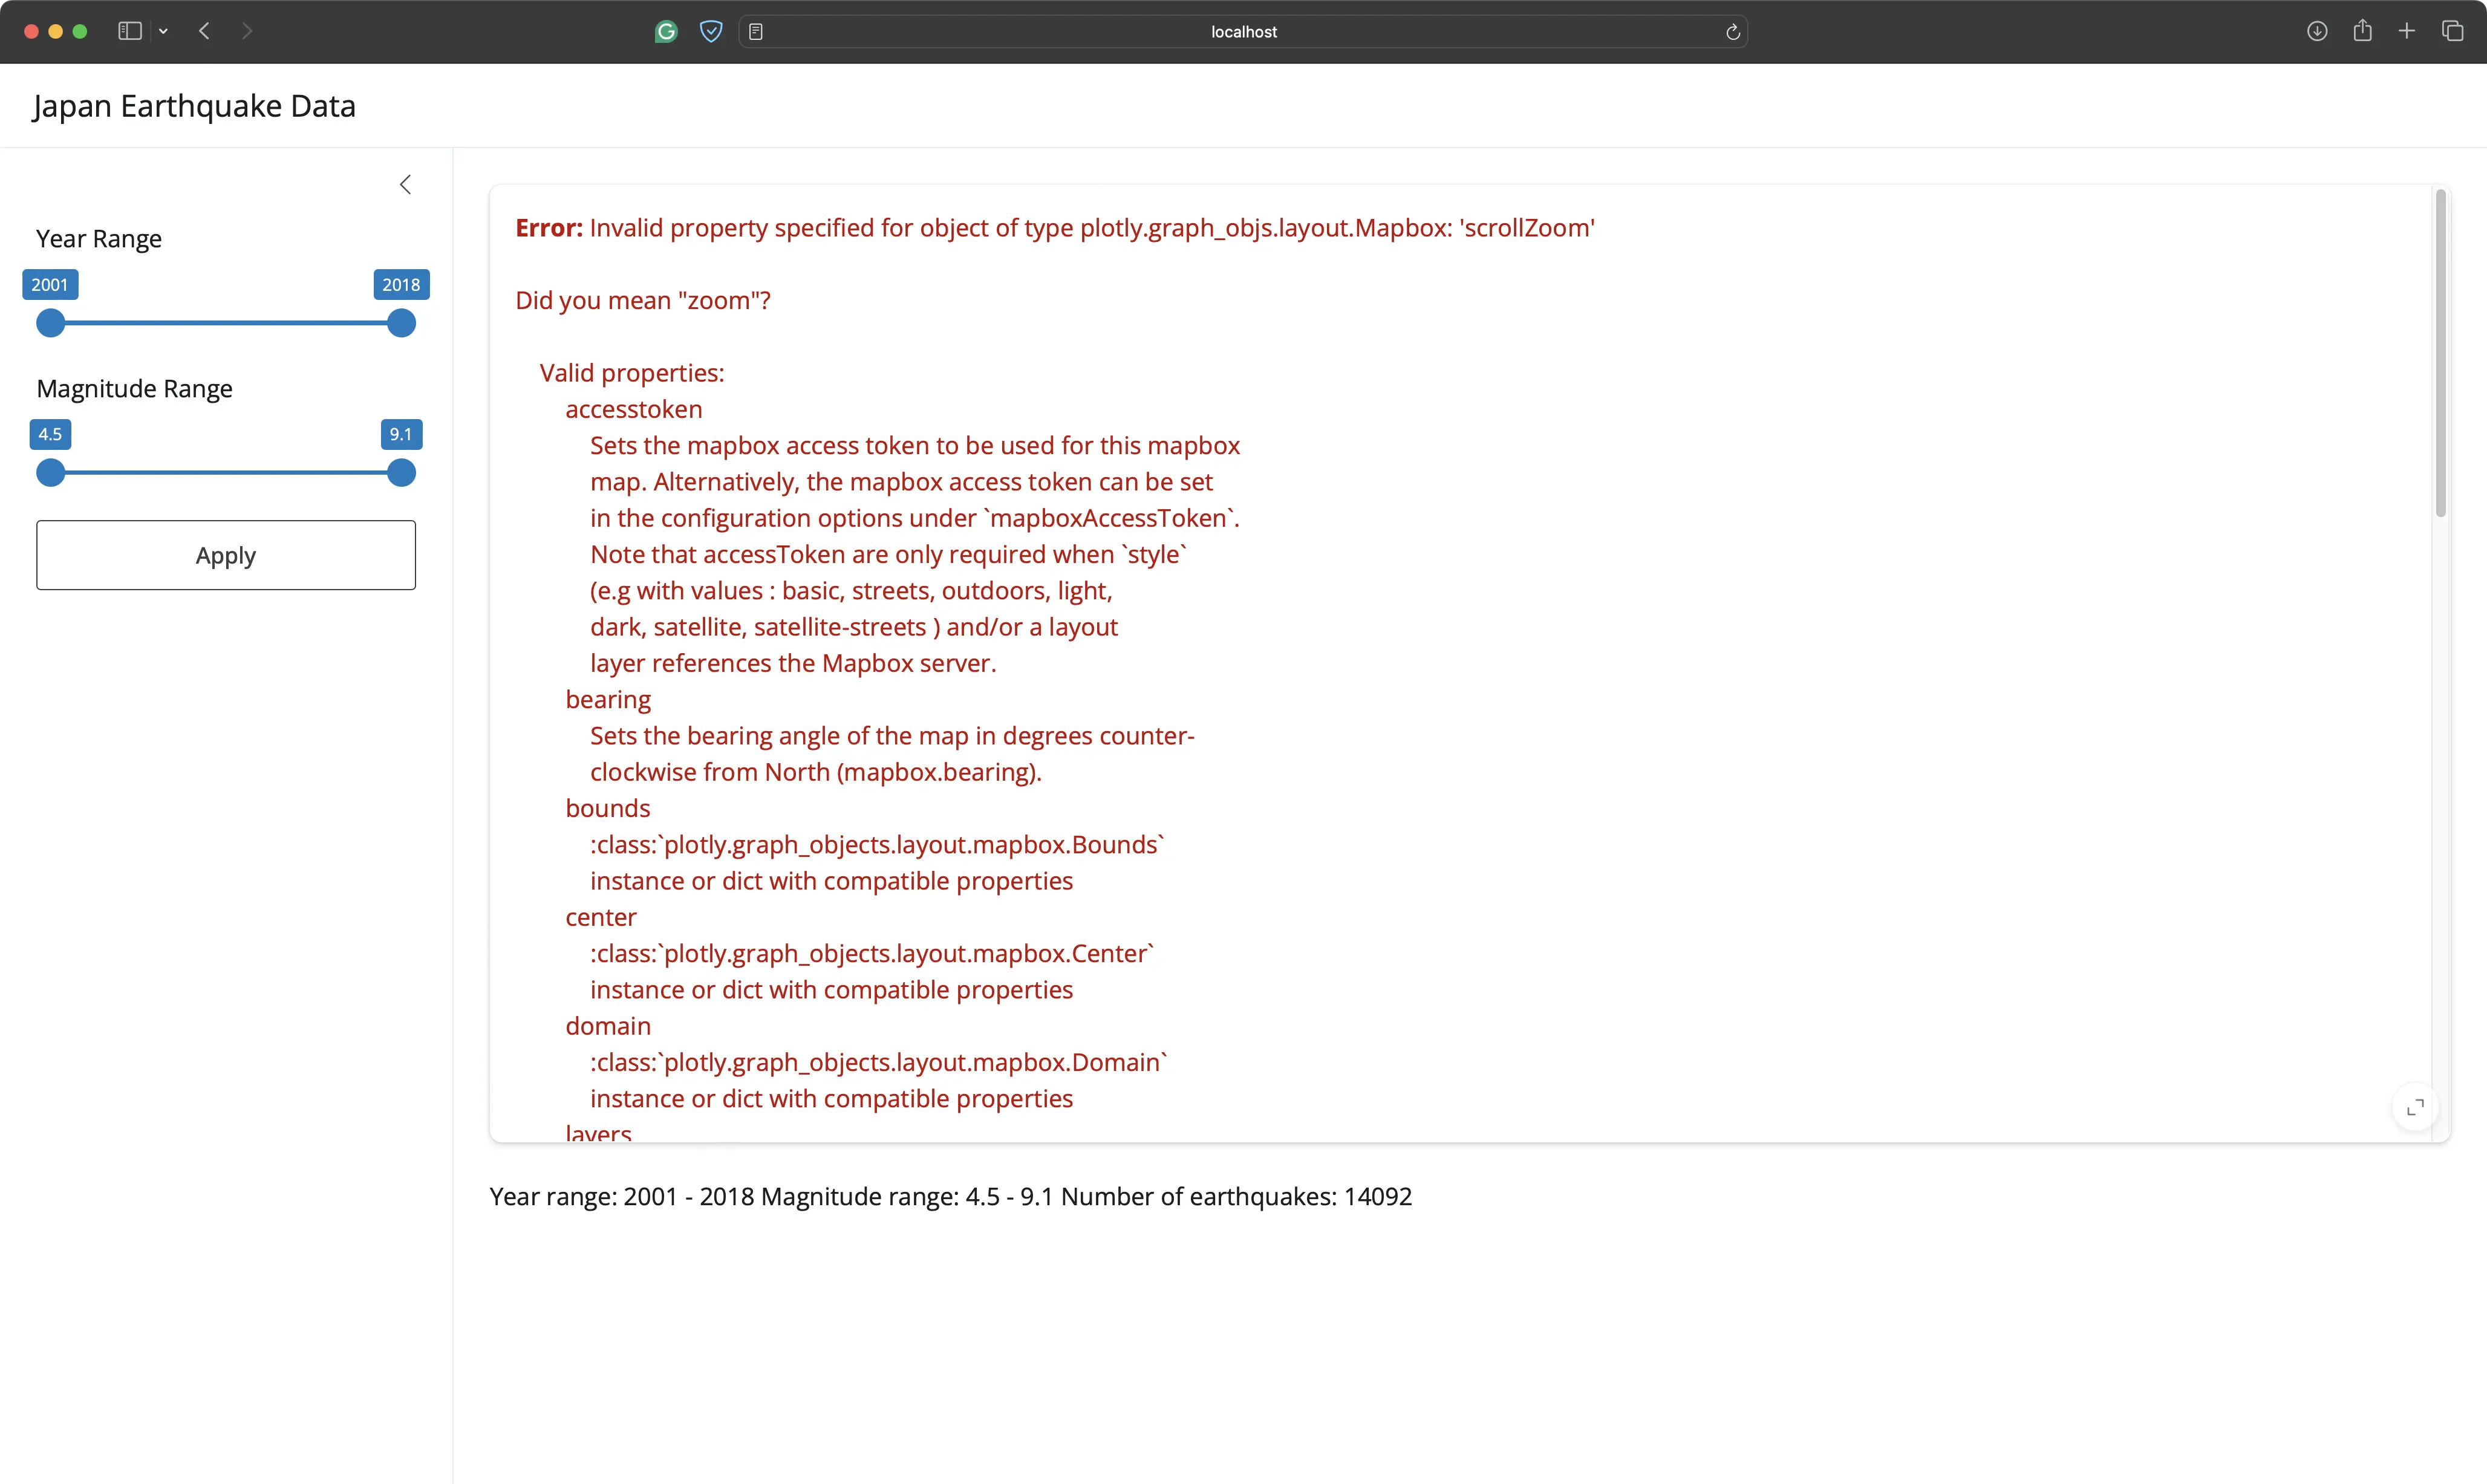Toggle the Safari sidebar

[x=130, y=31]
